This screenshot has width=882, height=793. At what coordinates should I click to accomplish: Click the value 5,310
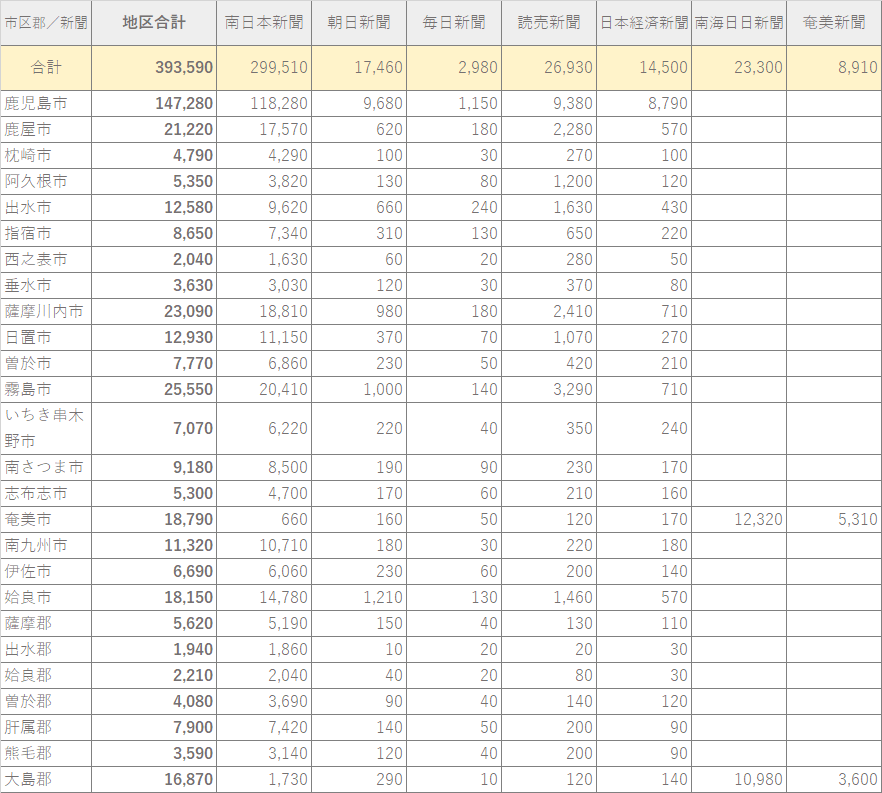(858, 519)
